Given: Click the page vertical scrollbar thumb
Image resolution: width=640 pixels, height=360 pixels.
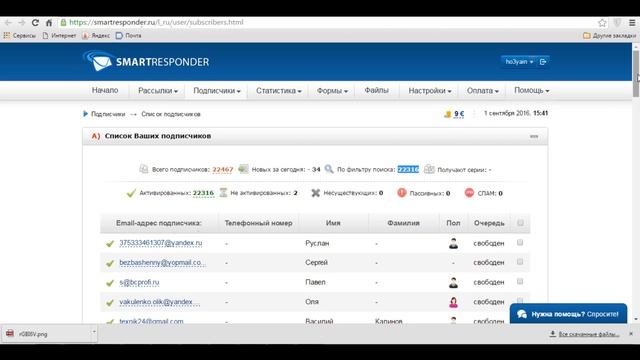Looking at the screenshot, I should click(x=636, y=73).
